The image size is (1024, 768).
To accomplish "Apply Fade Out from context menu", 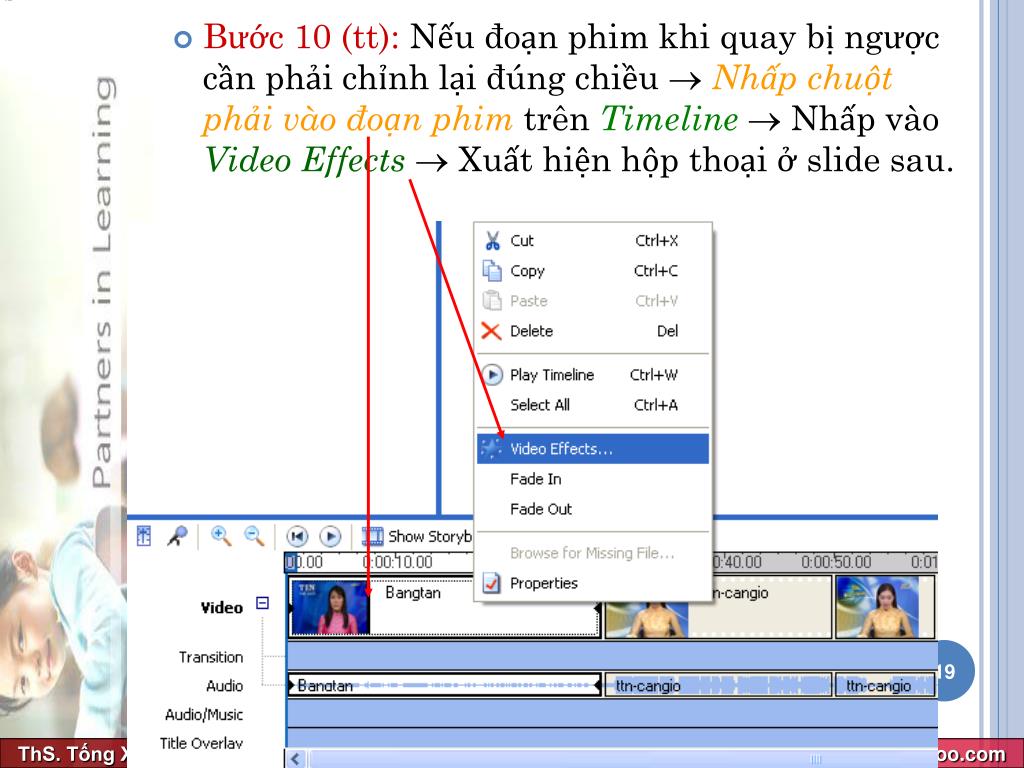I will [x=593, y=509].
